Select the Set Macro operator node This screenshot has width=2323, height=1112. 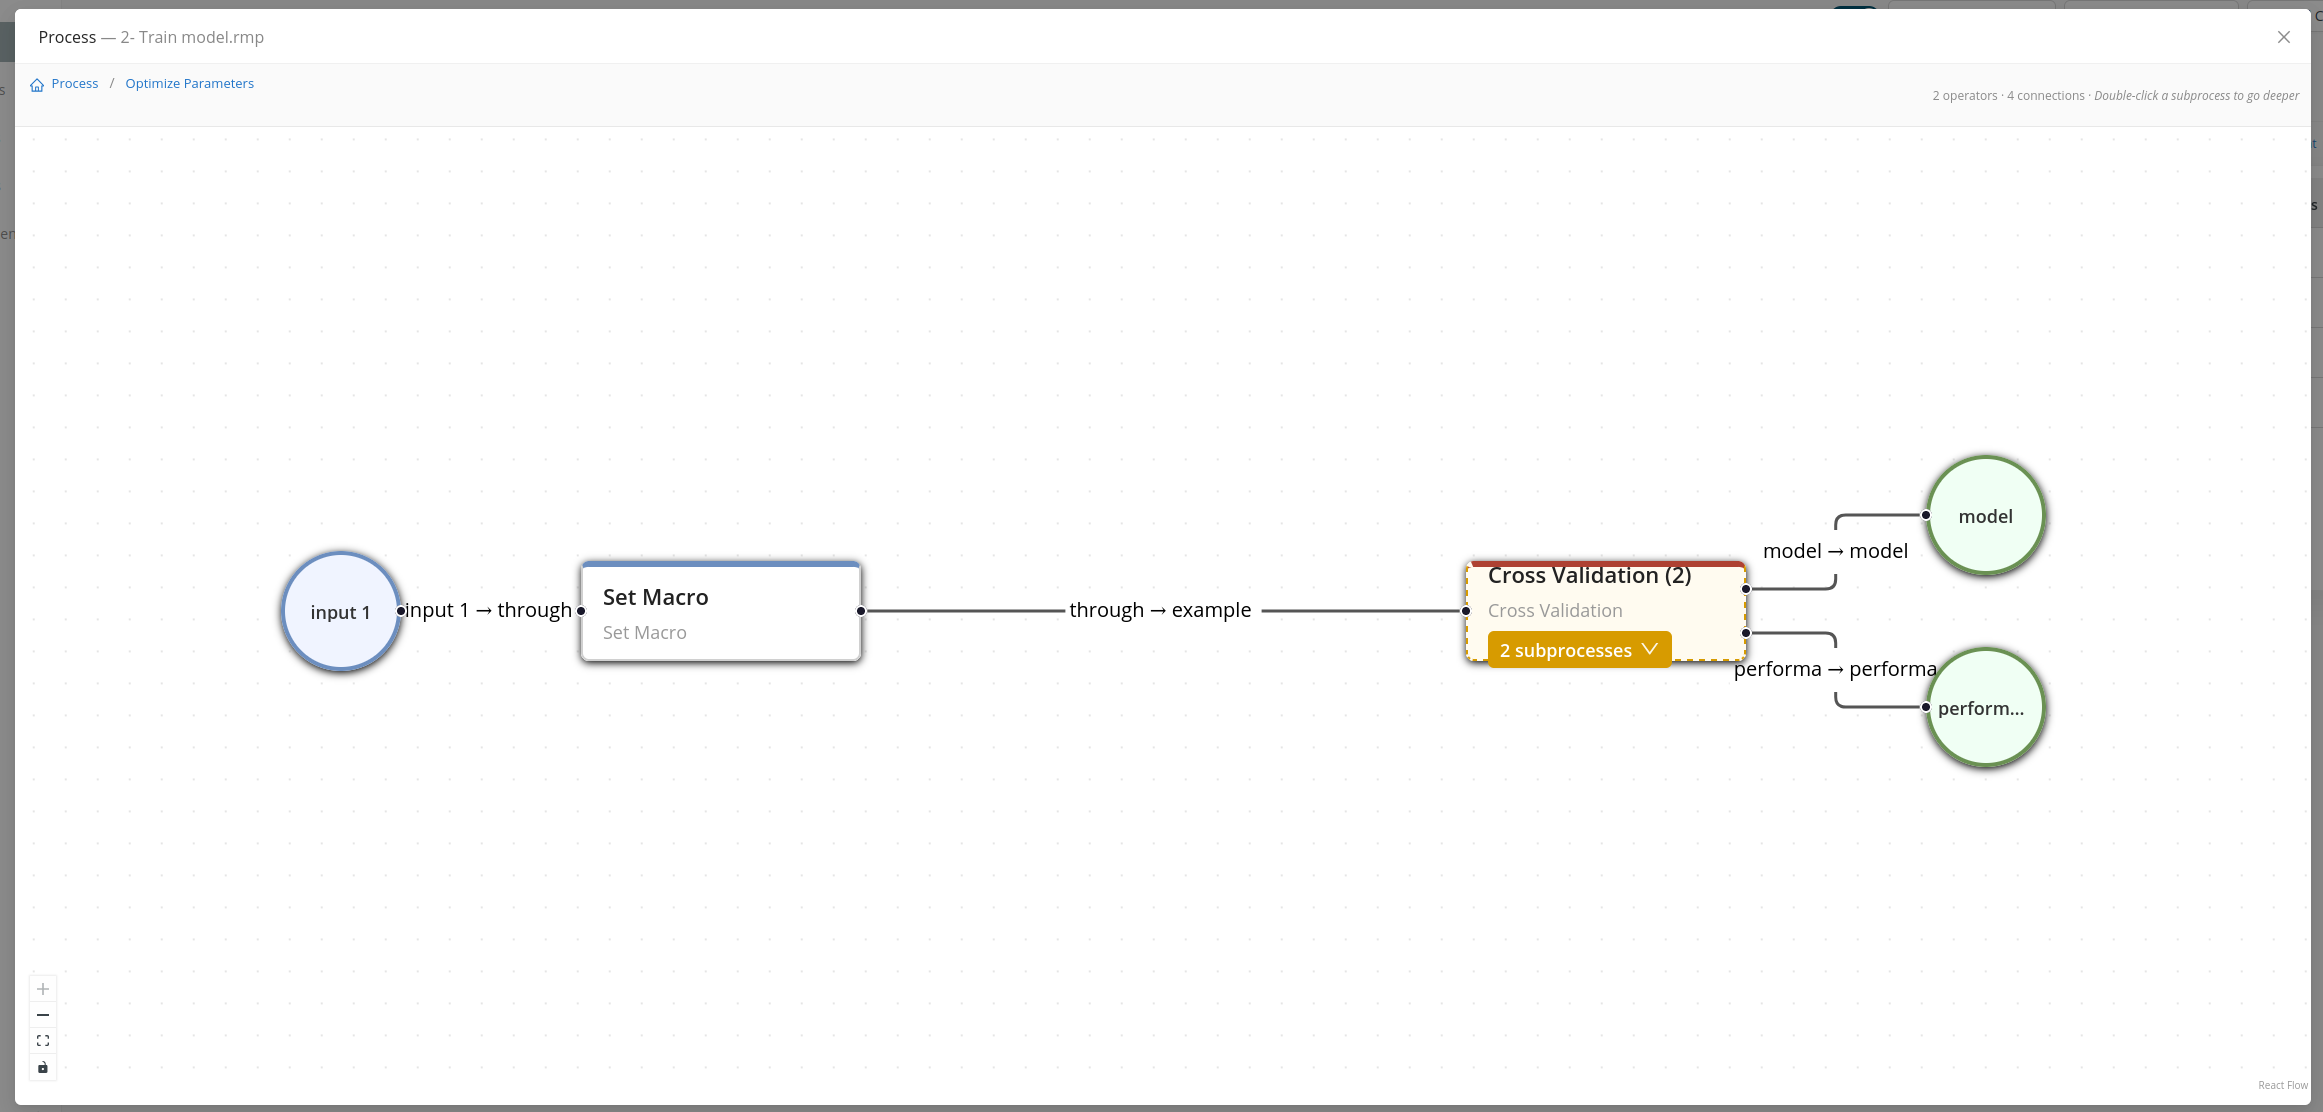(x=719, y=610)
